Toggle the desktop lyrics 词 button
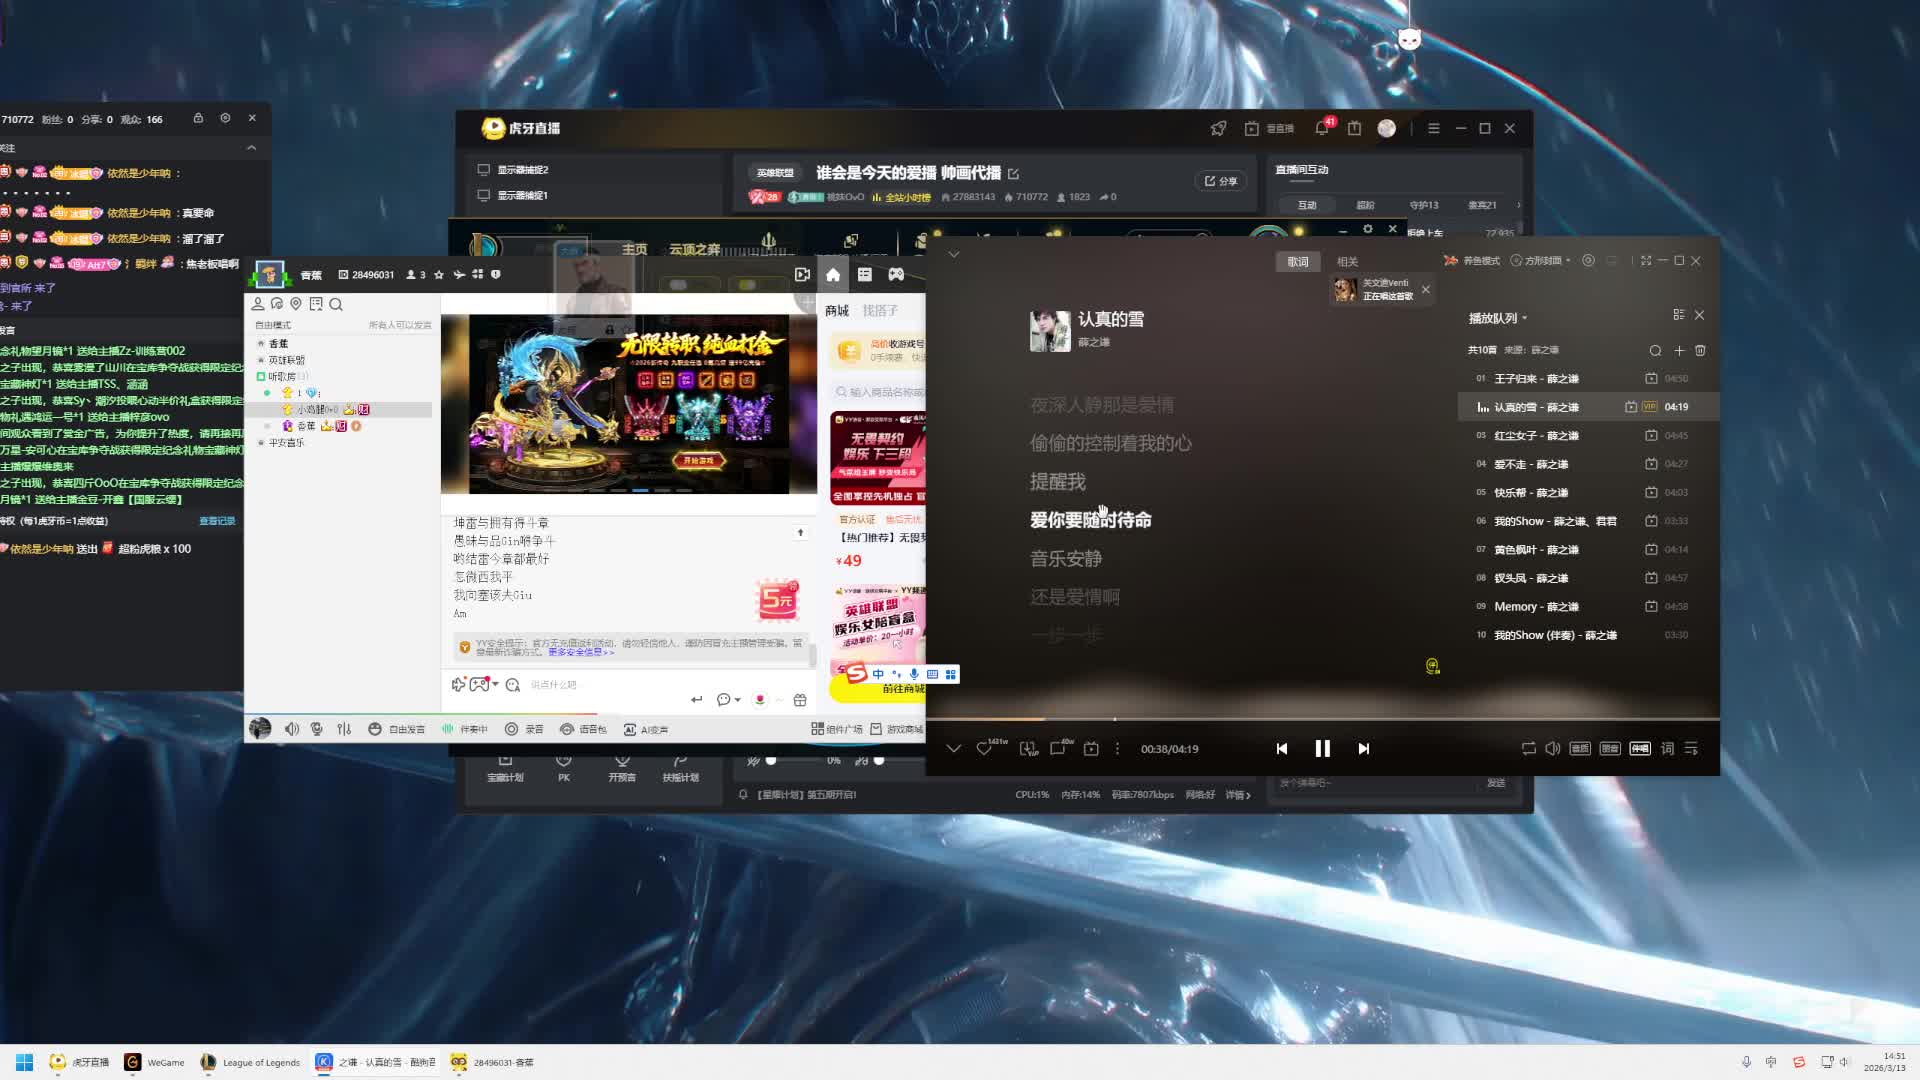 click(1667, 749)
